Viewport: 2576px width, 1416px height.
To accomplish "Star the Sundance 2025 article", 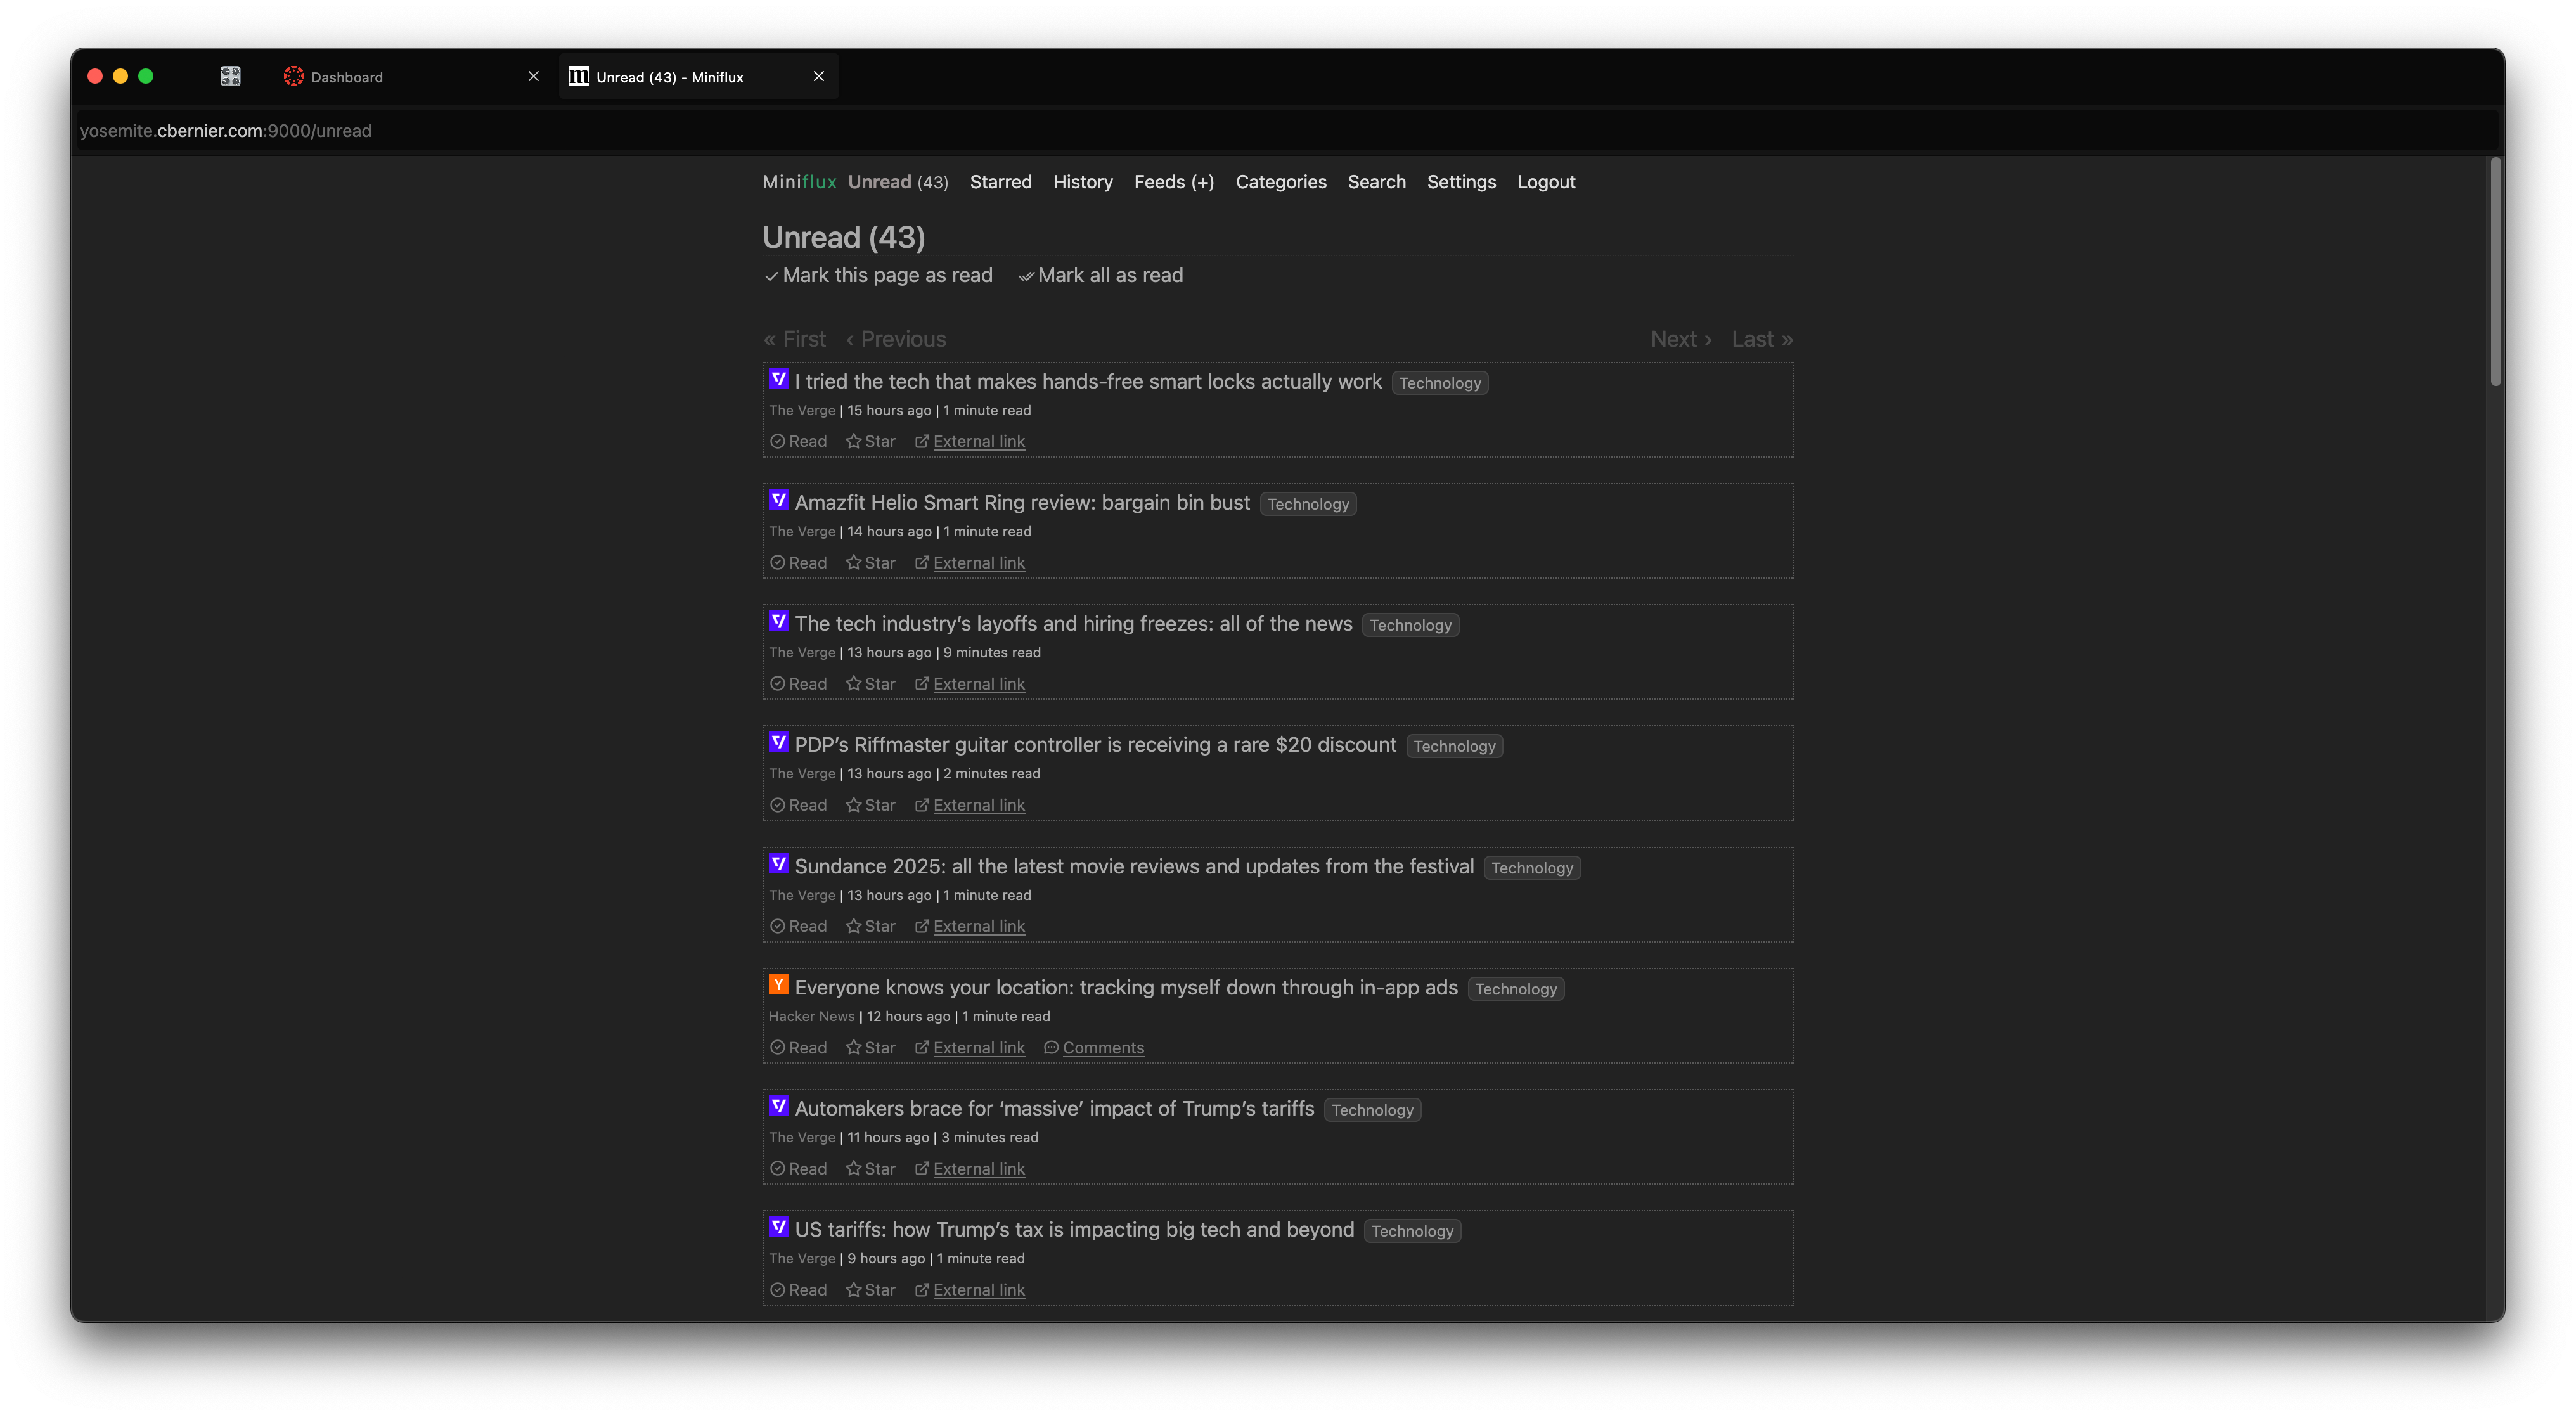I will pyautogui.click(x=870, y=926).
